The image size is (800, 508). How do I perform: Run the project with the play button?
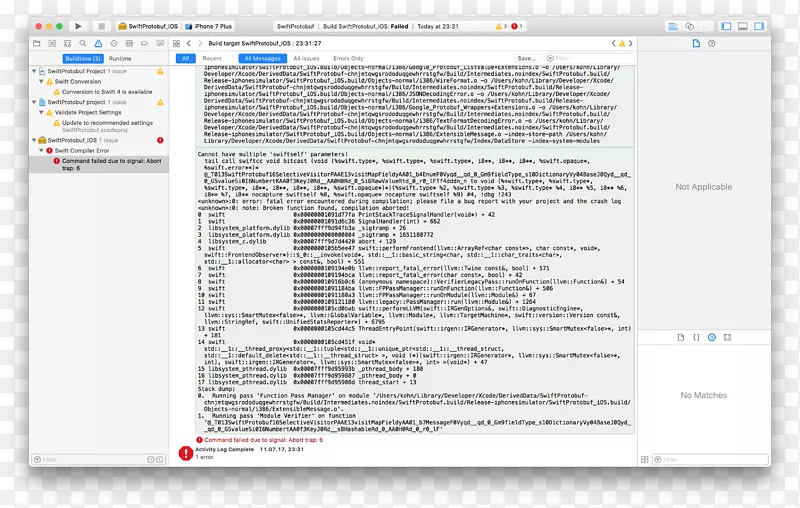(x=78, y=26)
